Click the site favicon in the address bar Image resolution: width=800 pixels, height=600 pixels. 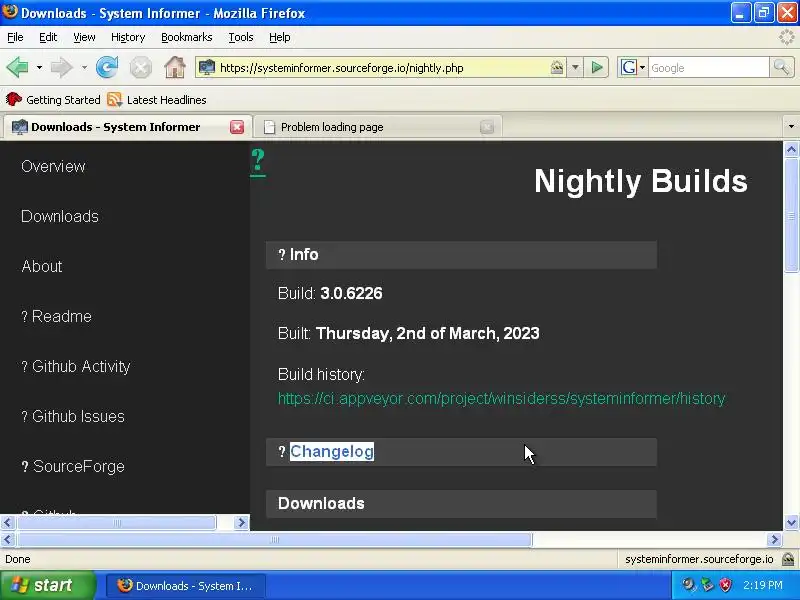pyautogui.click(x=207, y=67)
